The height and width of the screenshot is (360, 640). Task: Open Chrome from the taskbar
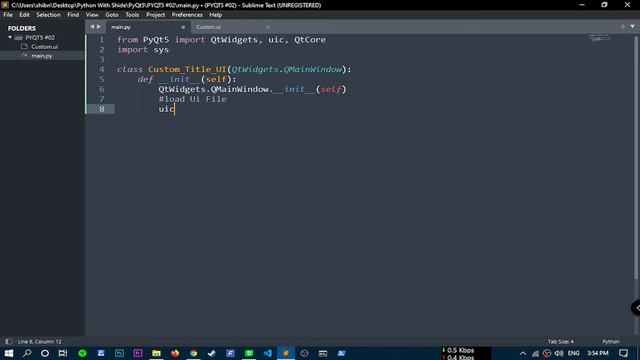click(x=193, y=353)
